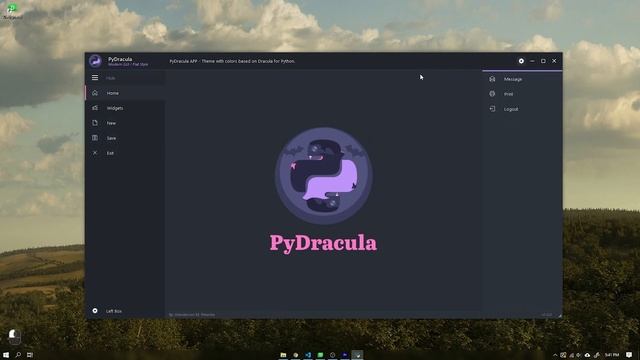Click the active PyDracula taskbar icon
Viewport: 640px width, 360px height.
click(357, 355)
